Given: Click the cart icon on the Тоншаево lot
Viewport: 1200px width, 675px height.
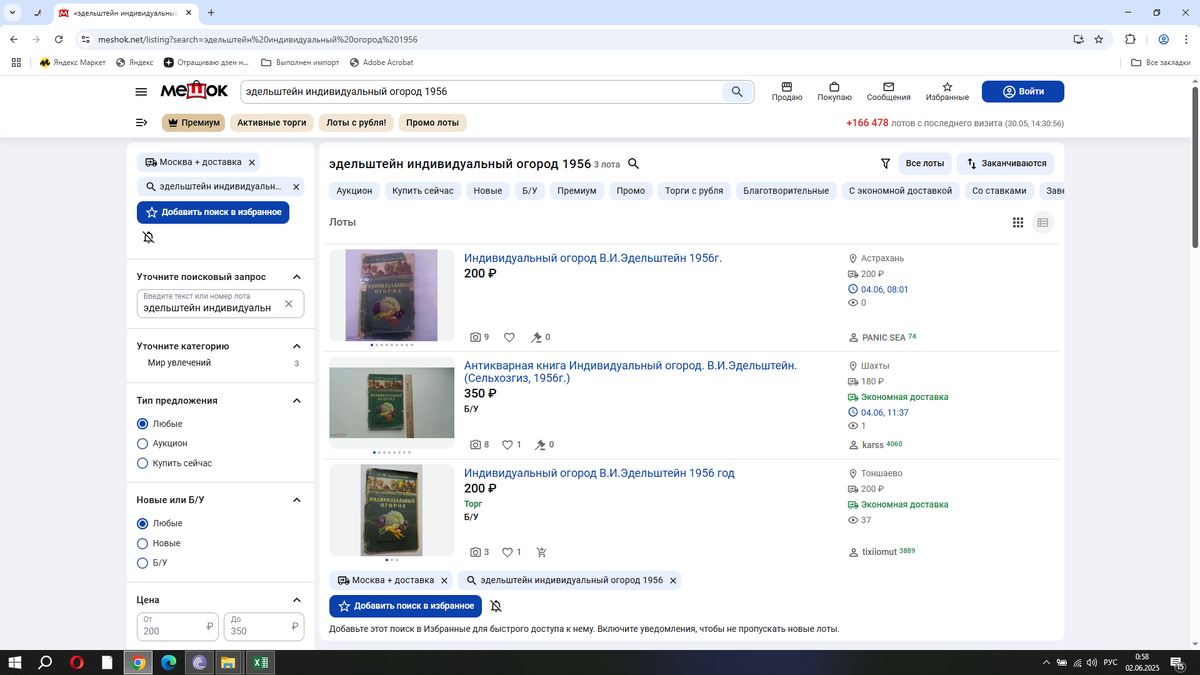Looking at the screenshot, I should pos(542,552).
